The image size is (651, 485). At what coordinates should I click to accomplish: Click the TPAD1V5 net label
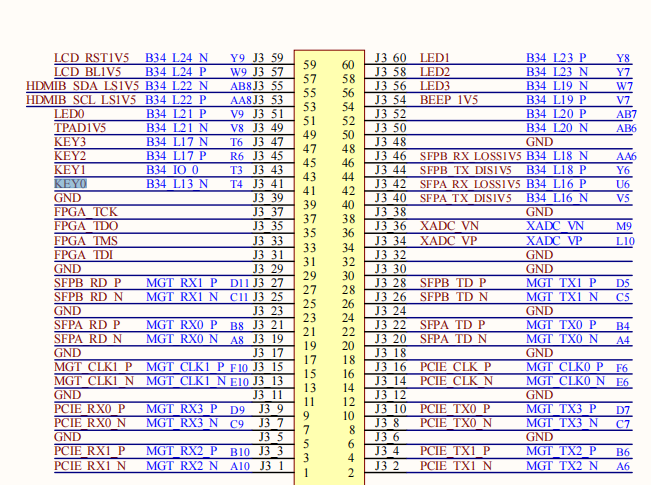pos(80,128)
